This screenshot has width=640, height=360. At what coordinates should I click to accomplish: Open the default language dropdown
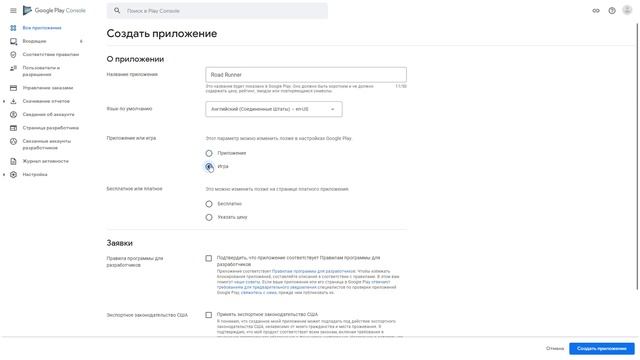(x=274, y=109)
